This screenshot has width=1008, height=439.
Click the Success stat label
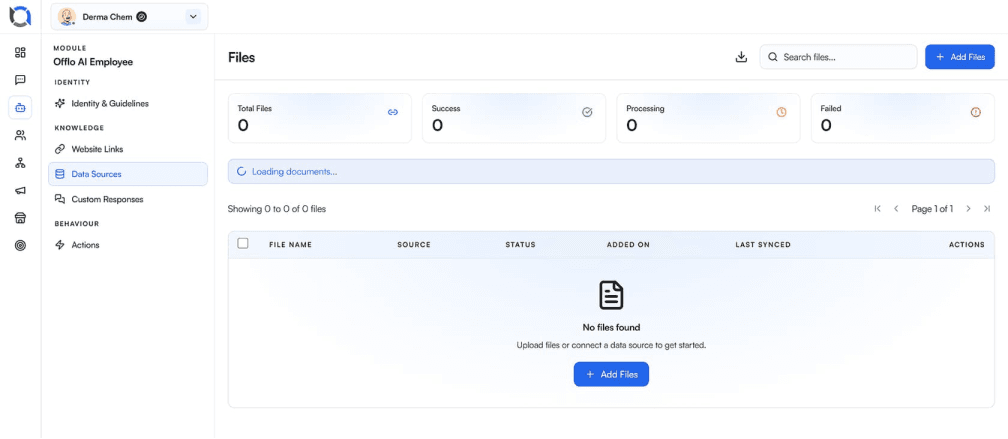pos(446,109)
